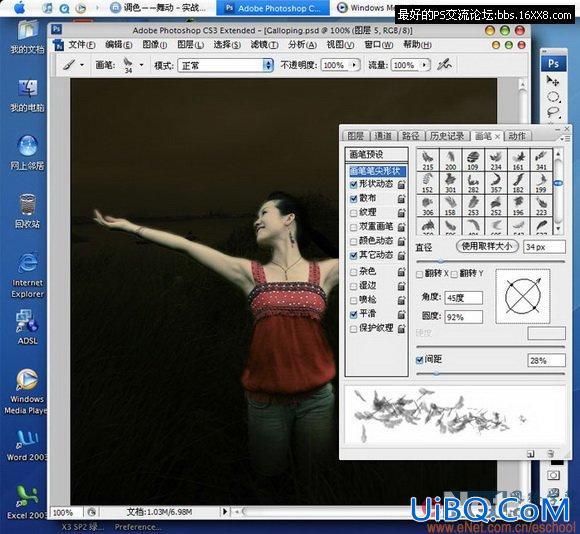The height and width of the screenshot is (534, 580).
Task: Uncheck the 形状动态 checkbox
Action: [x=353, y=184]
